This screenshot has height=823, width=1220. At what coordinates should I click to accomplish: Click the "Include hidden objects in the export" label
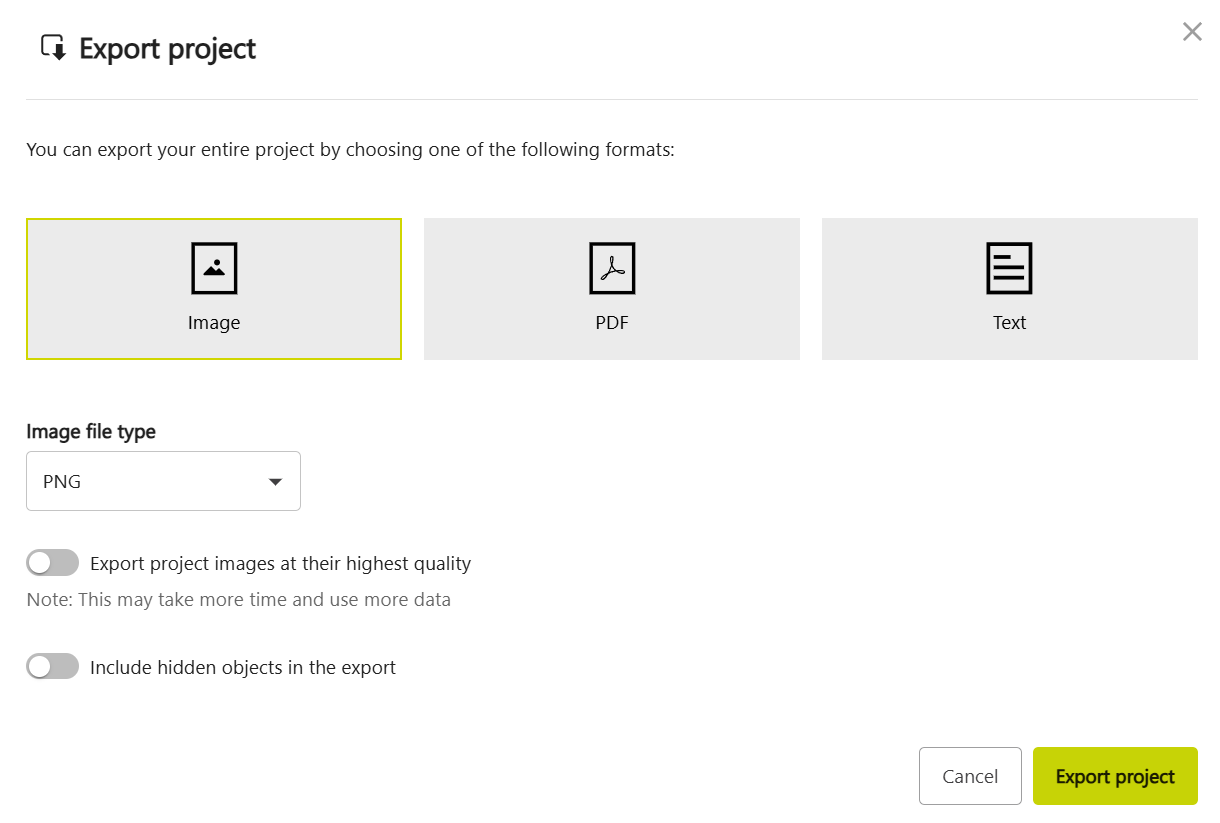pyautogui.click(x=243, y=668)
